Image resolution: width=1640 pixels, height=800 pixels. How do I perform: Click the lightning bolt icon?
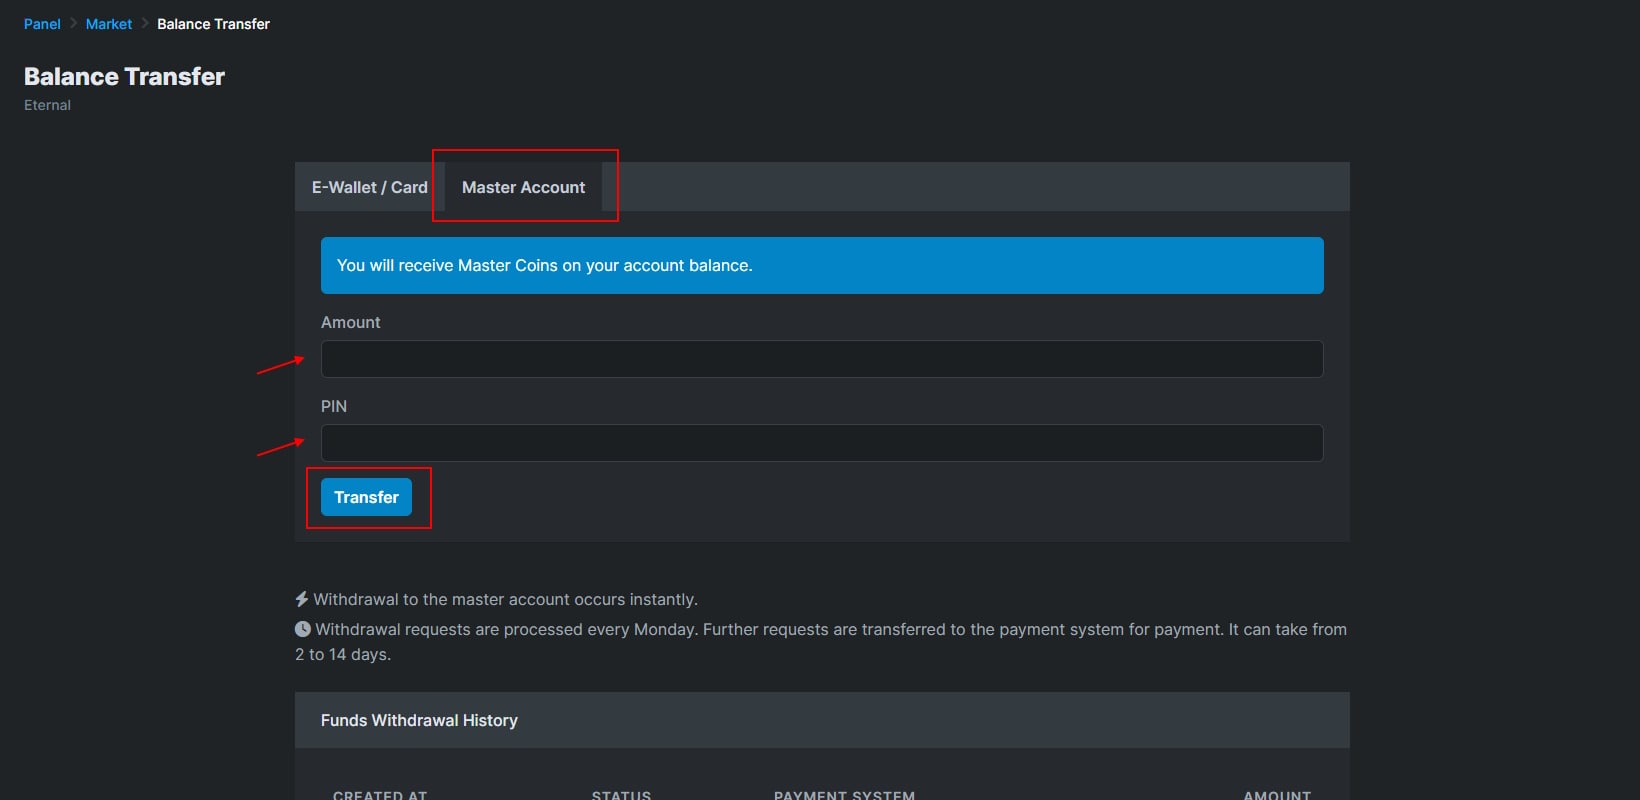pyautogui.click(x=302, y=599)
